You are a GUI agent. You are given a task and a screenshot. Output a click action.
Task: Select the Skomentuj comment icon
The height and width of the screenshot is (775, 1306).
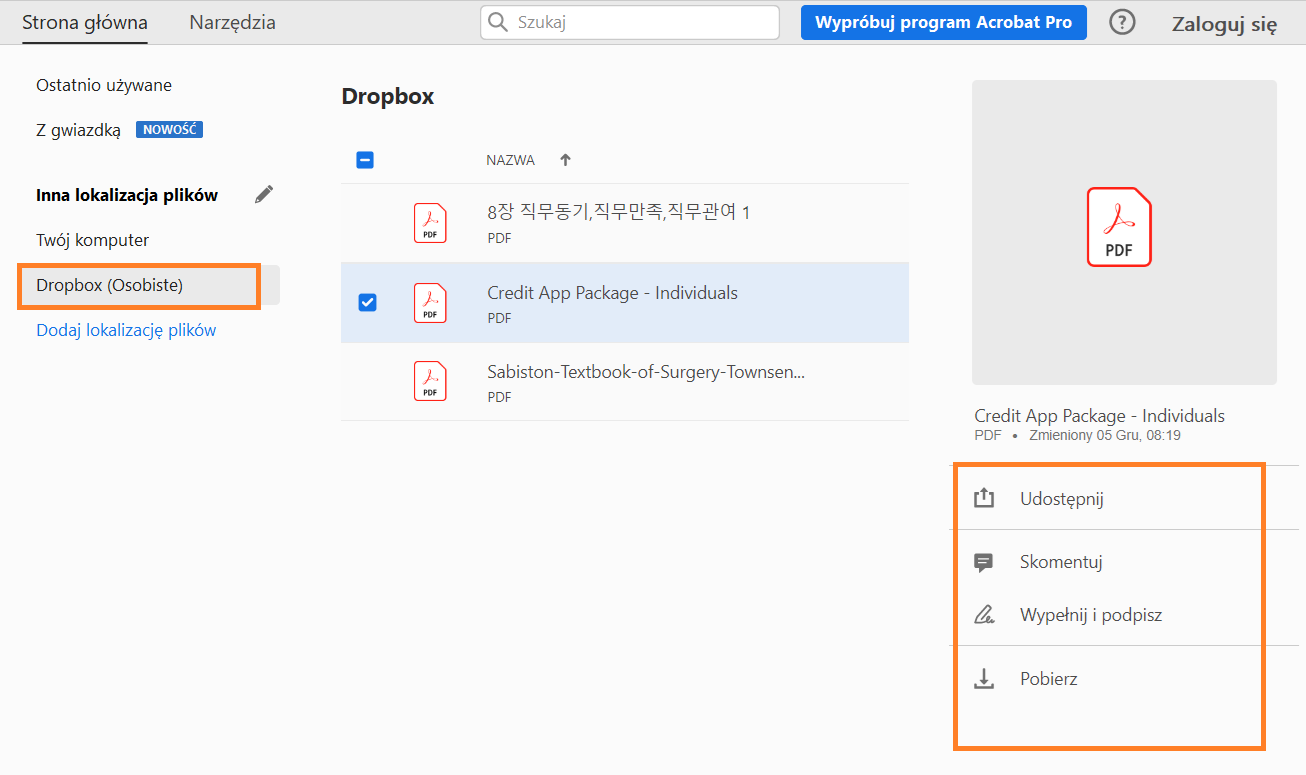click(984, 561)
